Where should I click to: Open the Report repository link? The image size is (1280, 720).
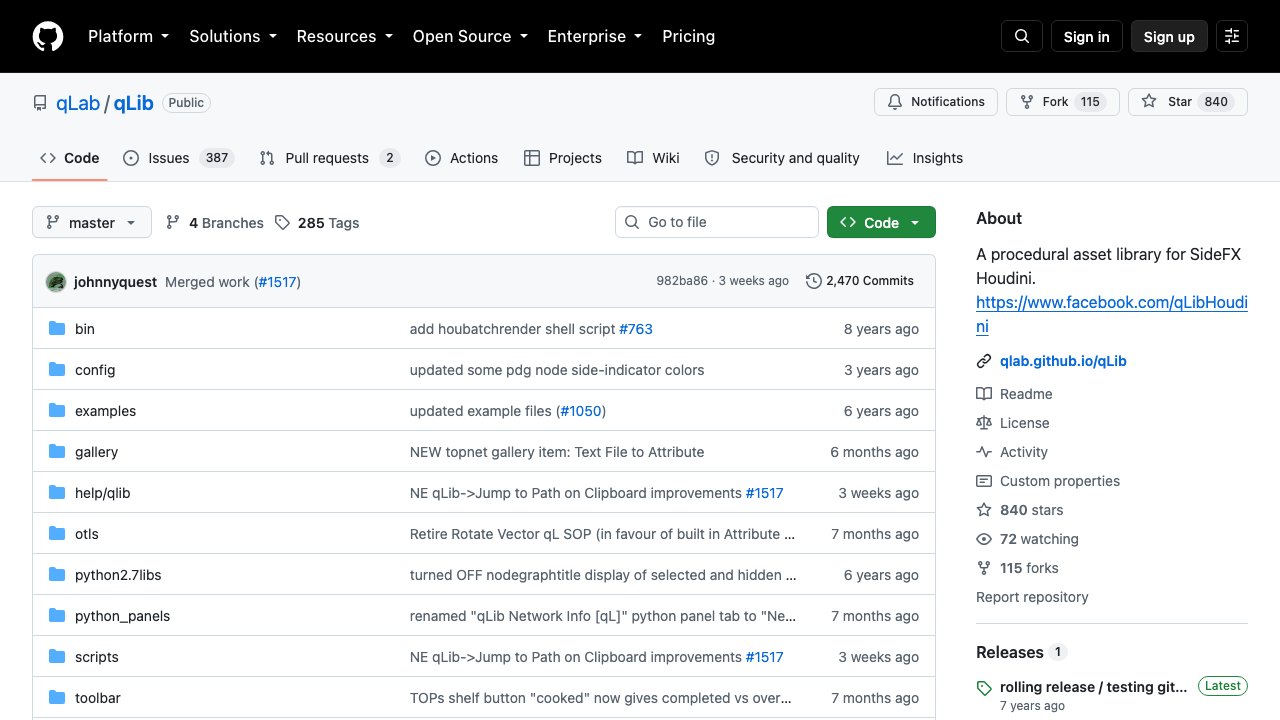pos(1032,597)
